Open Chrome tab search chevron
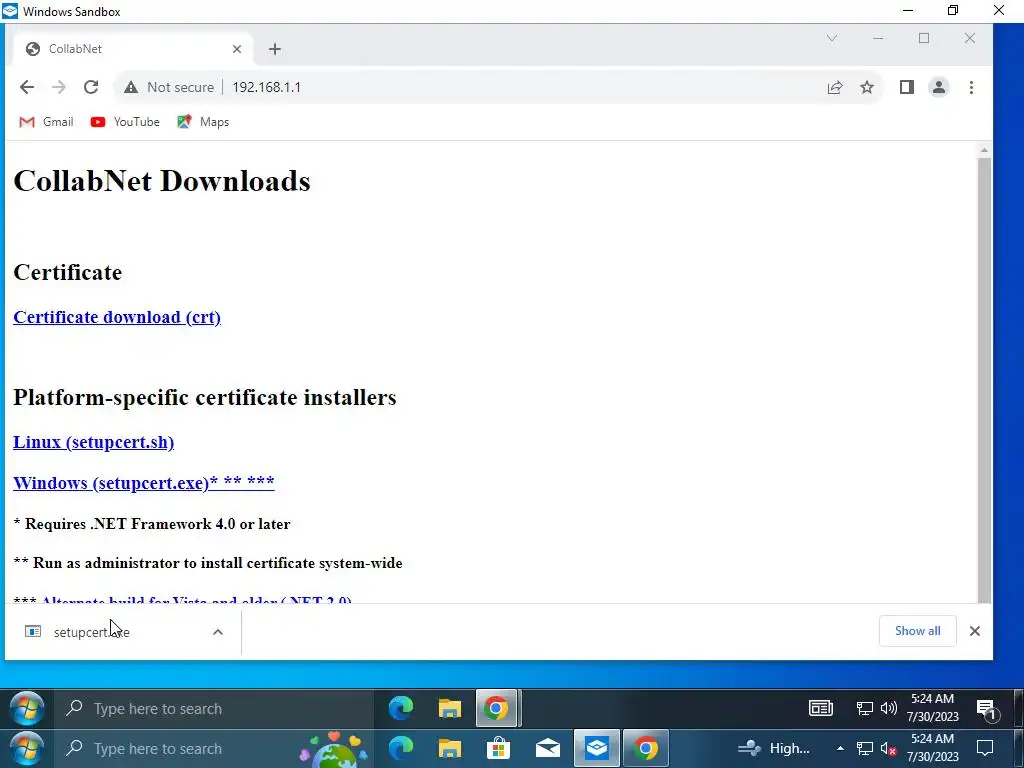The image size is (1024, 768). click(831, 39)
